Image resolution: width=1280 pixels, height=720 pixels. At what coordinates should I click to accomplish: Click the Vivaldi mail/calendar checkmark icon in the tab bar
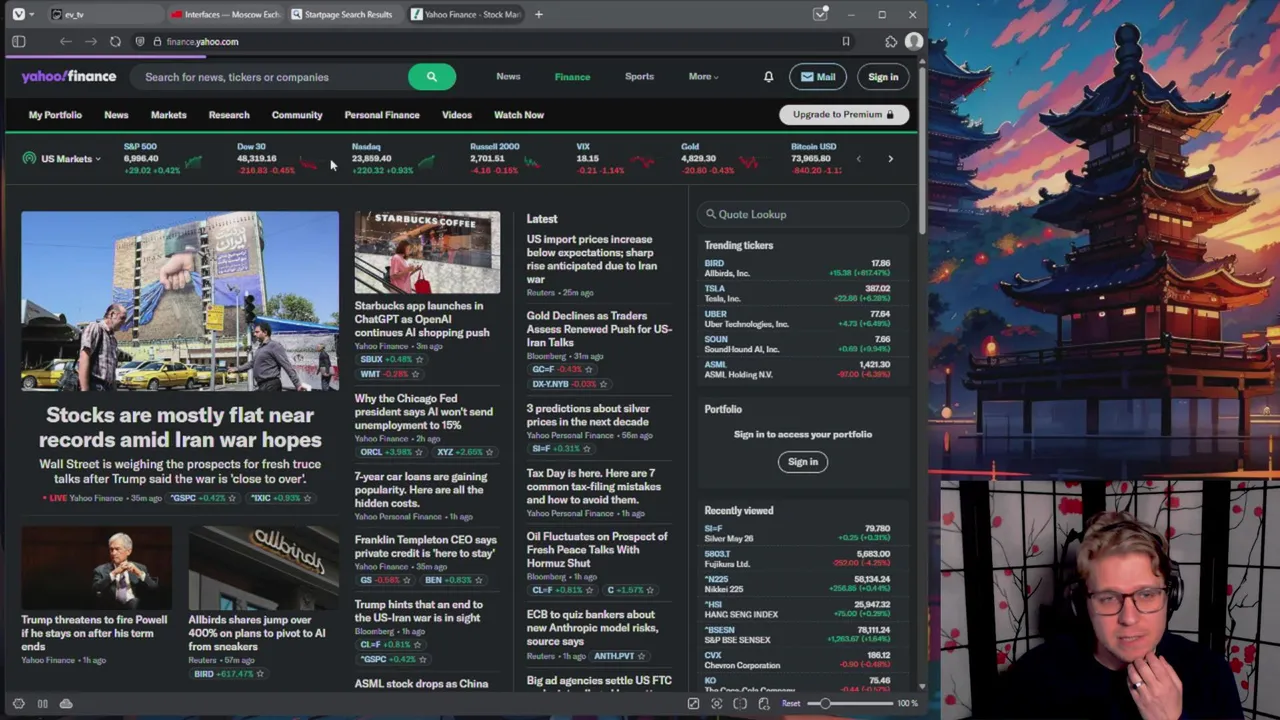(820, 14)
